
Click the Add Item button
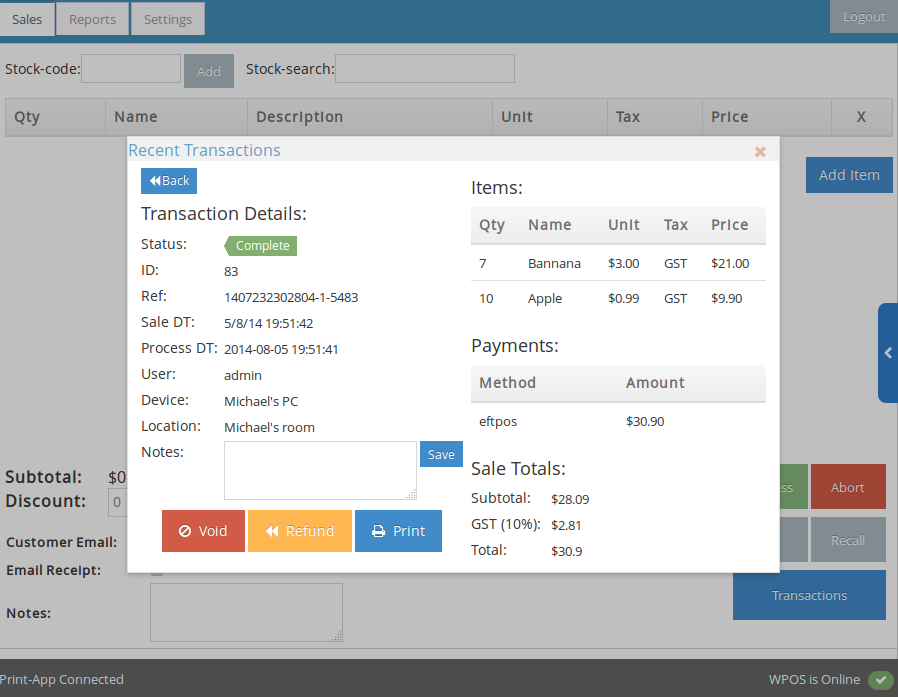click(x=849, y=175)
